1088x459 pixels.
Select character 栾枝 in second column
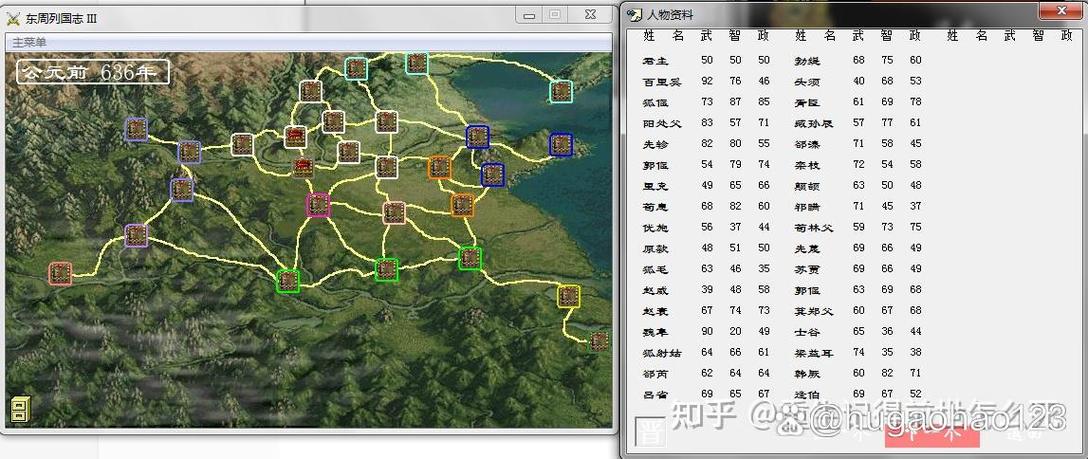(806, 165)
